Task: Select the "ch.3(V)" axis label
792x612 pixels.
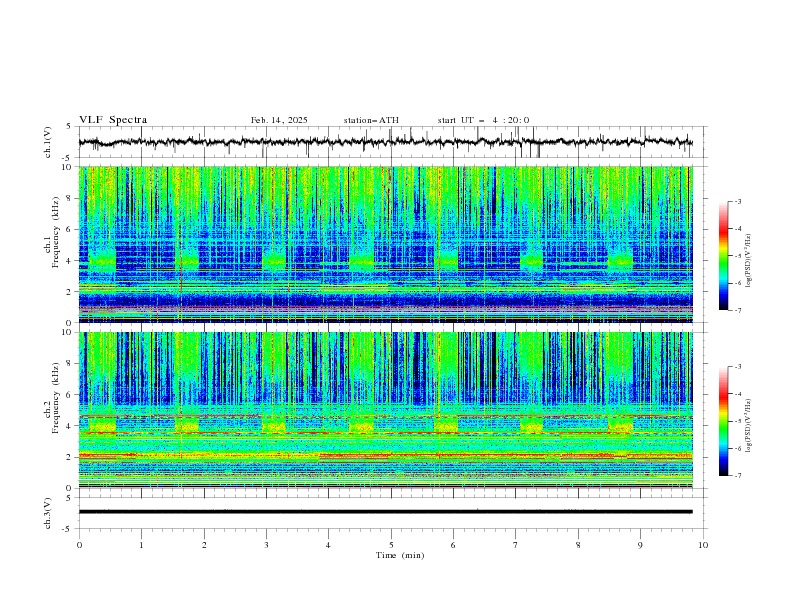Action: click(48, 513)
